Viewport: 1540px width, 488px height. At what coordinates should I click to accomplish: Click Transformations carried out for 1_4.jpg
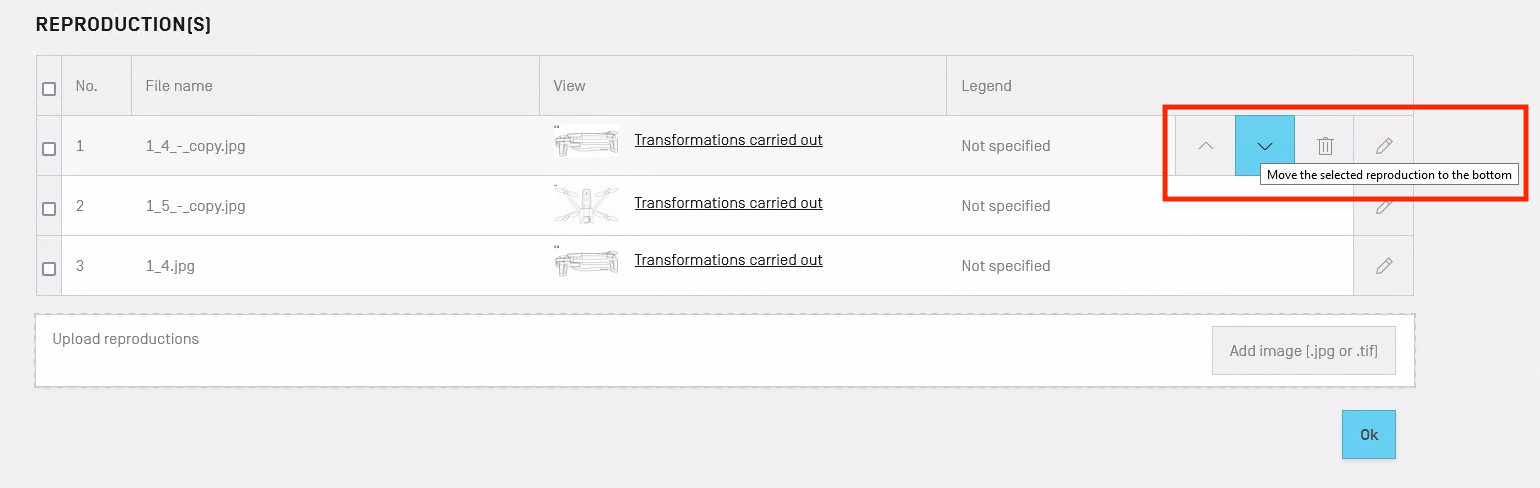(x=728, y=260)
